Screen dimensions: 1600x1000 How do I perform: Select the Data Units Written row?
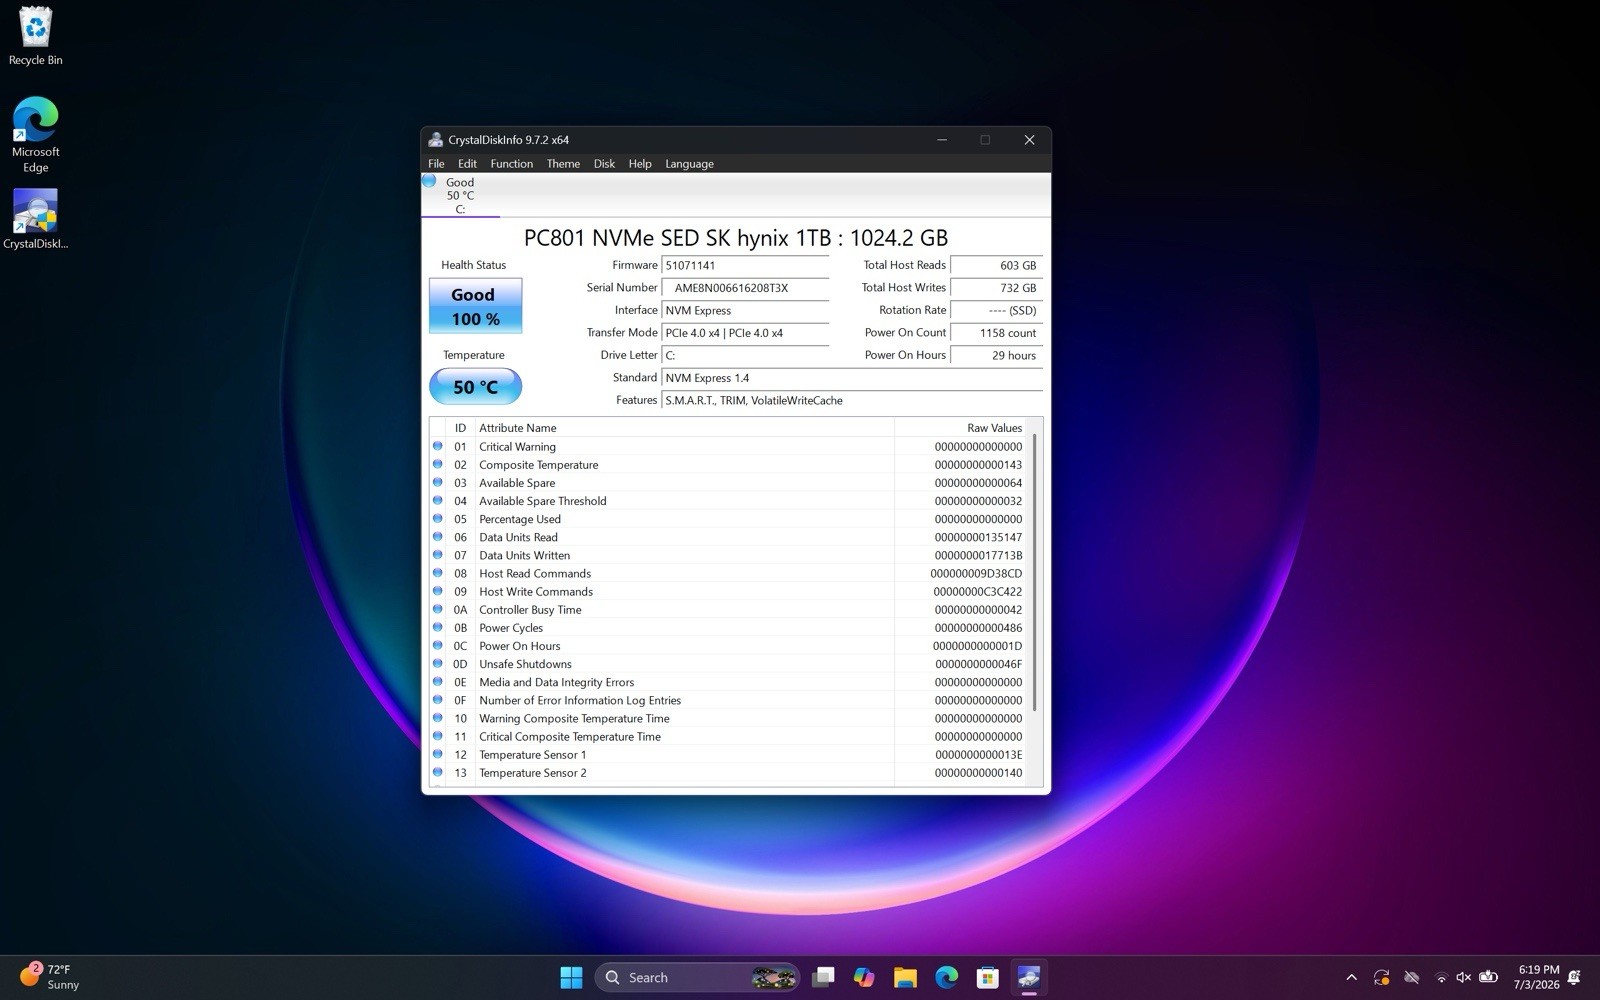click(x=730, y=555)
